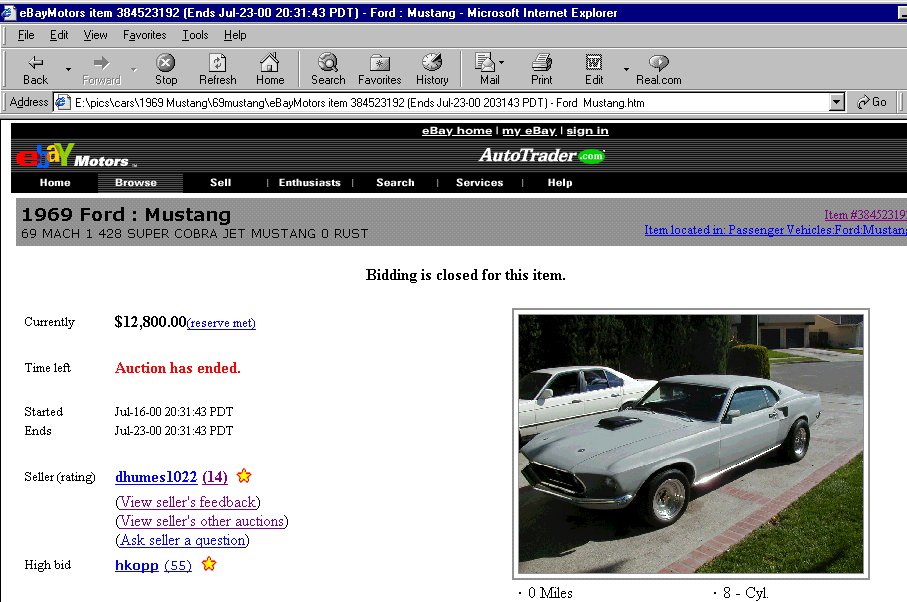Click Ask seller a question link
The width and height of the screenshot is (907, 602).
coord(182,540)
